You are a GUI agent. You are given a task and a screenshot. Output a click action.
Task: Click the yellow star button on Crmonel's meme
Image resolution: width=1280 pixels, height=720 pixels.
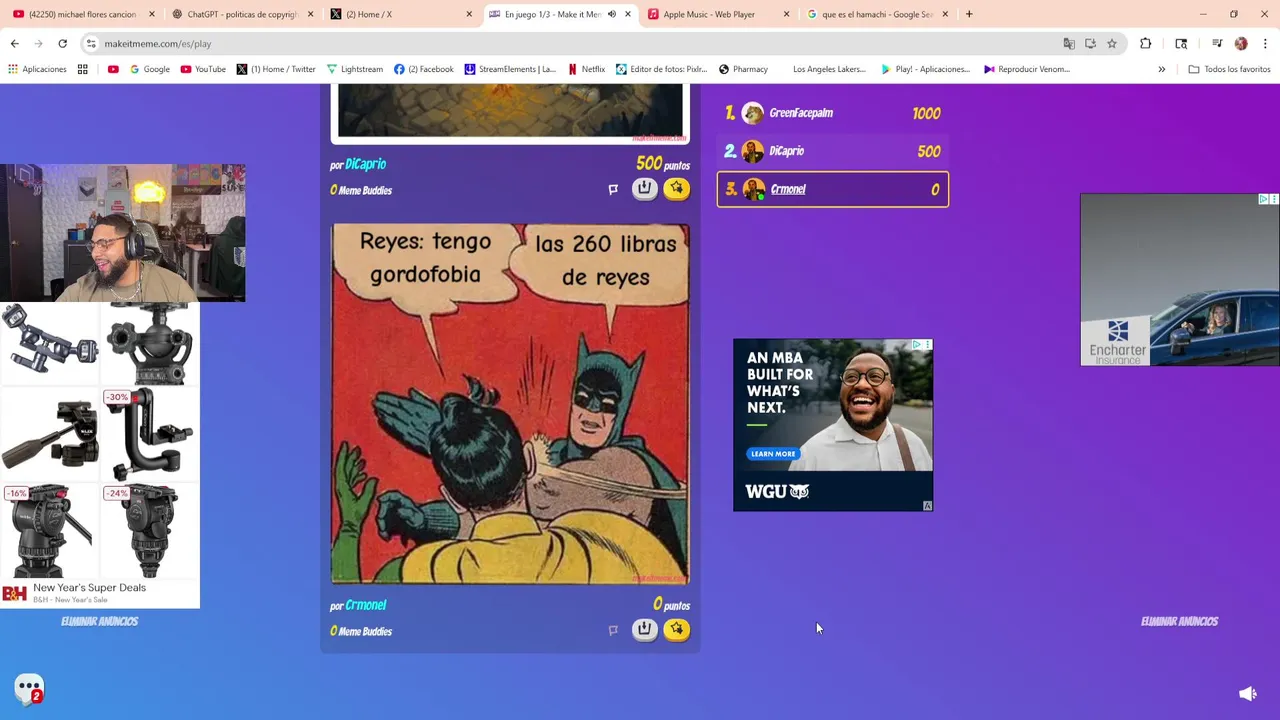(x=677, y=629)
